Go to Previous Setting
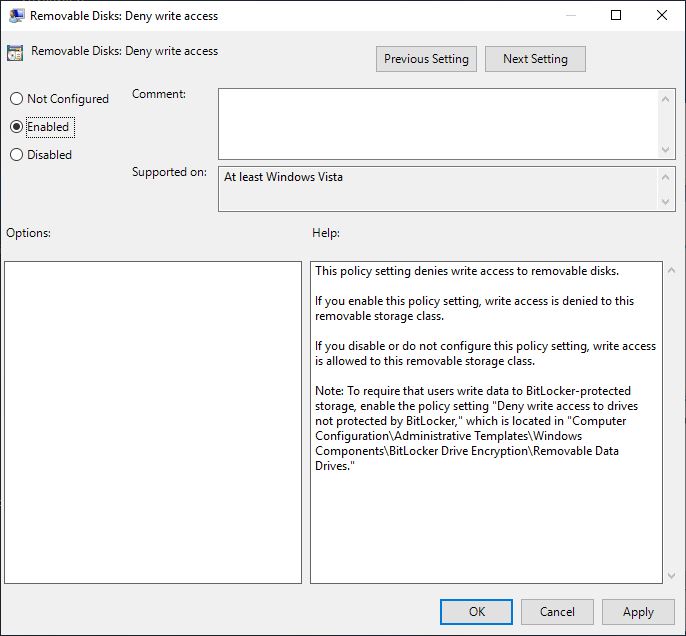Viewport: 686px width, 636px height. coord(426,59)
